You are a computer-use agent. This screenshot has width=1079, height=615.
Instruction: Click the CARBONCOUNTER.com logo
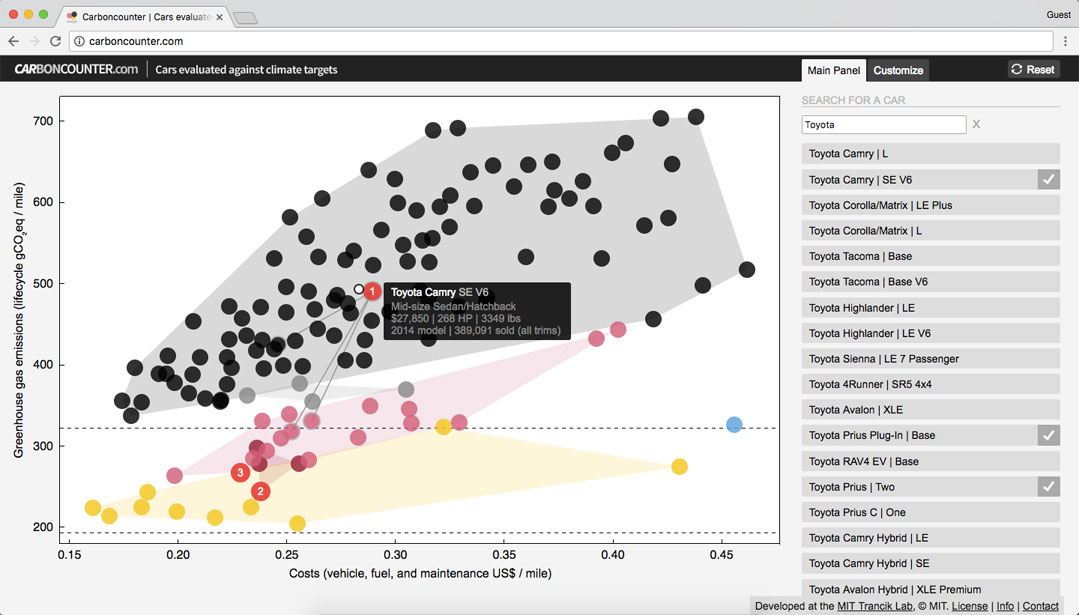point(76,69)
